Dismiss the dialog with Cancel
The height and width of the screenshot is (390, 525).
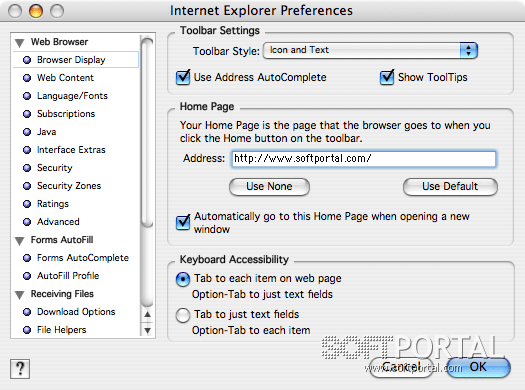click(401, 367)
